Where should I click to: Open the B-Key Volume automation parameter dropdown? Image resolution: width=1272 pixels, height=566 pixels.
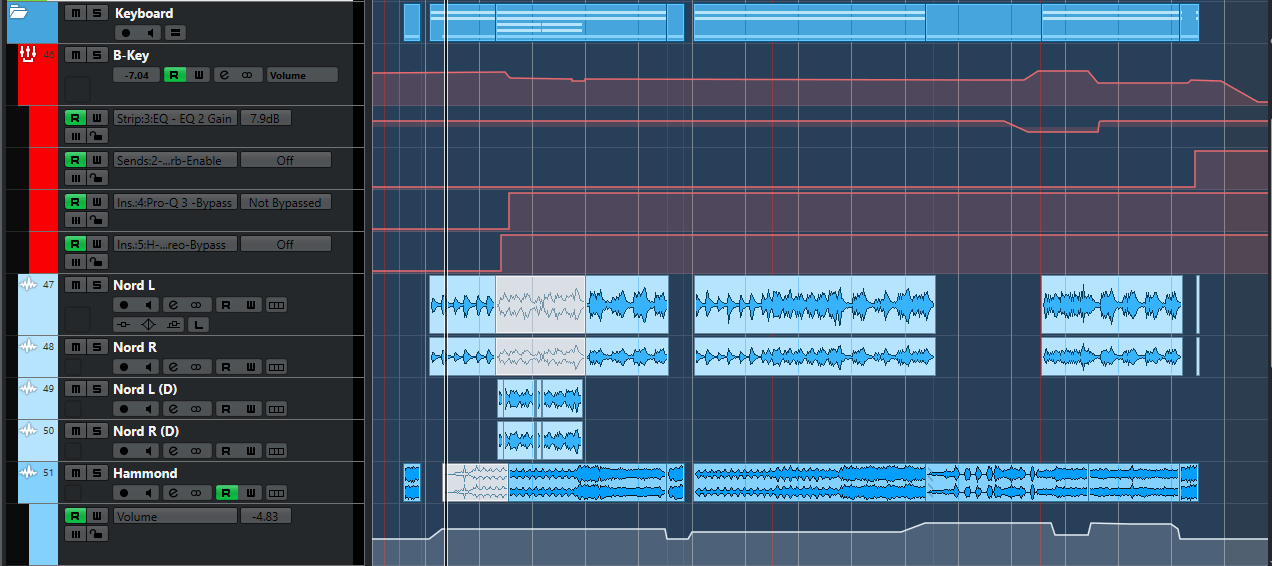point(301,75)
